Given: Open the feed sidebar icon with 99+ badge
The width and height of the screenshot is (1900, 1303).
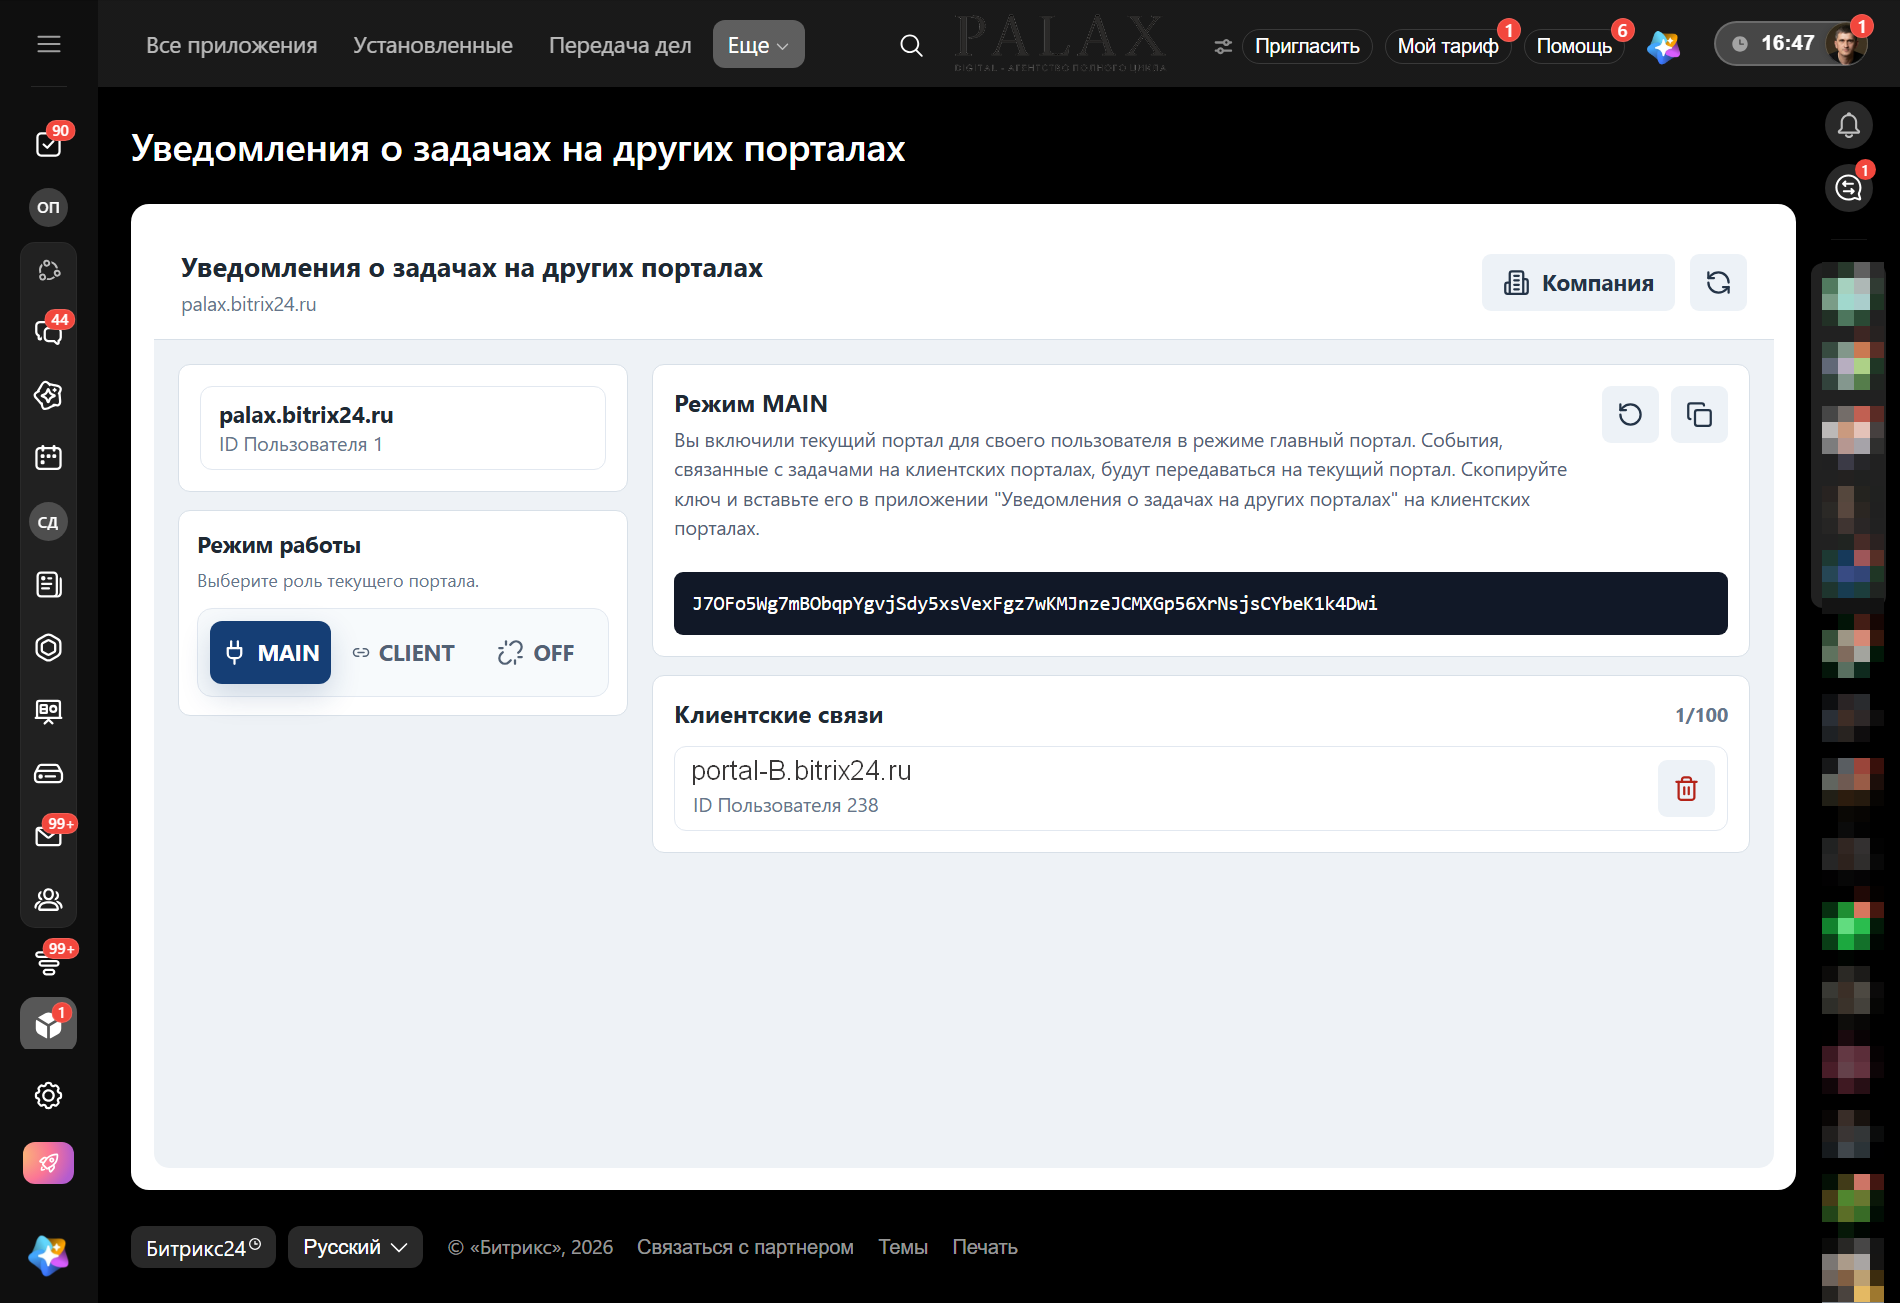Looking at the screenshot, I should pos(48,961).
